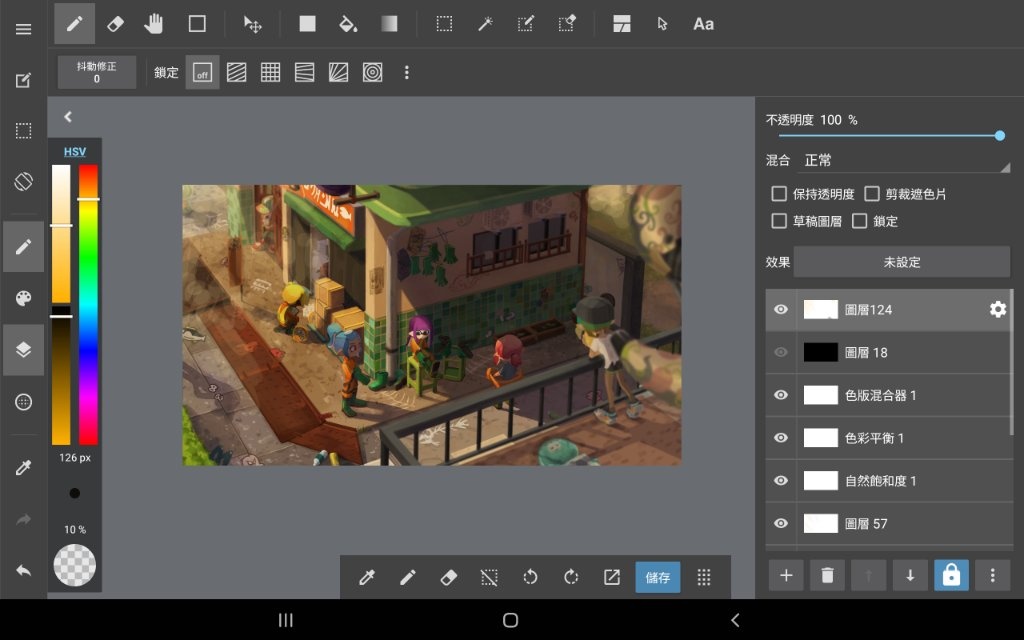1024x640 pixels.
Task: Move layer down with arrow button
Action: (910, 575)
